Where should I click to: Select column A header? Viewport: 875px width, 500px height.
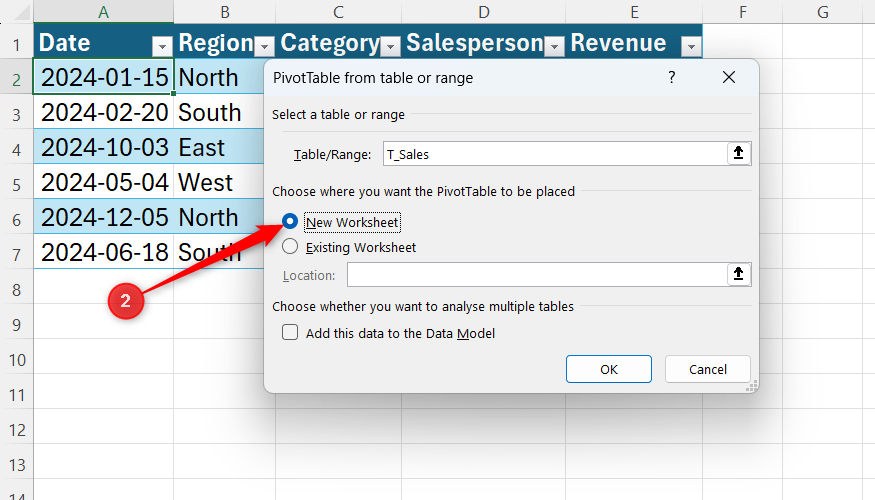point(104,12)
